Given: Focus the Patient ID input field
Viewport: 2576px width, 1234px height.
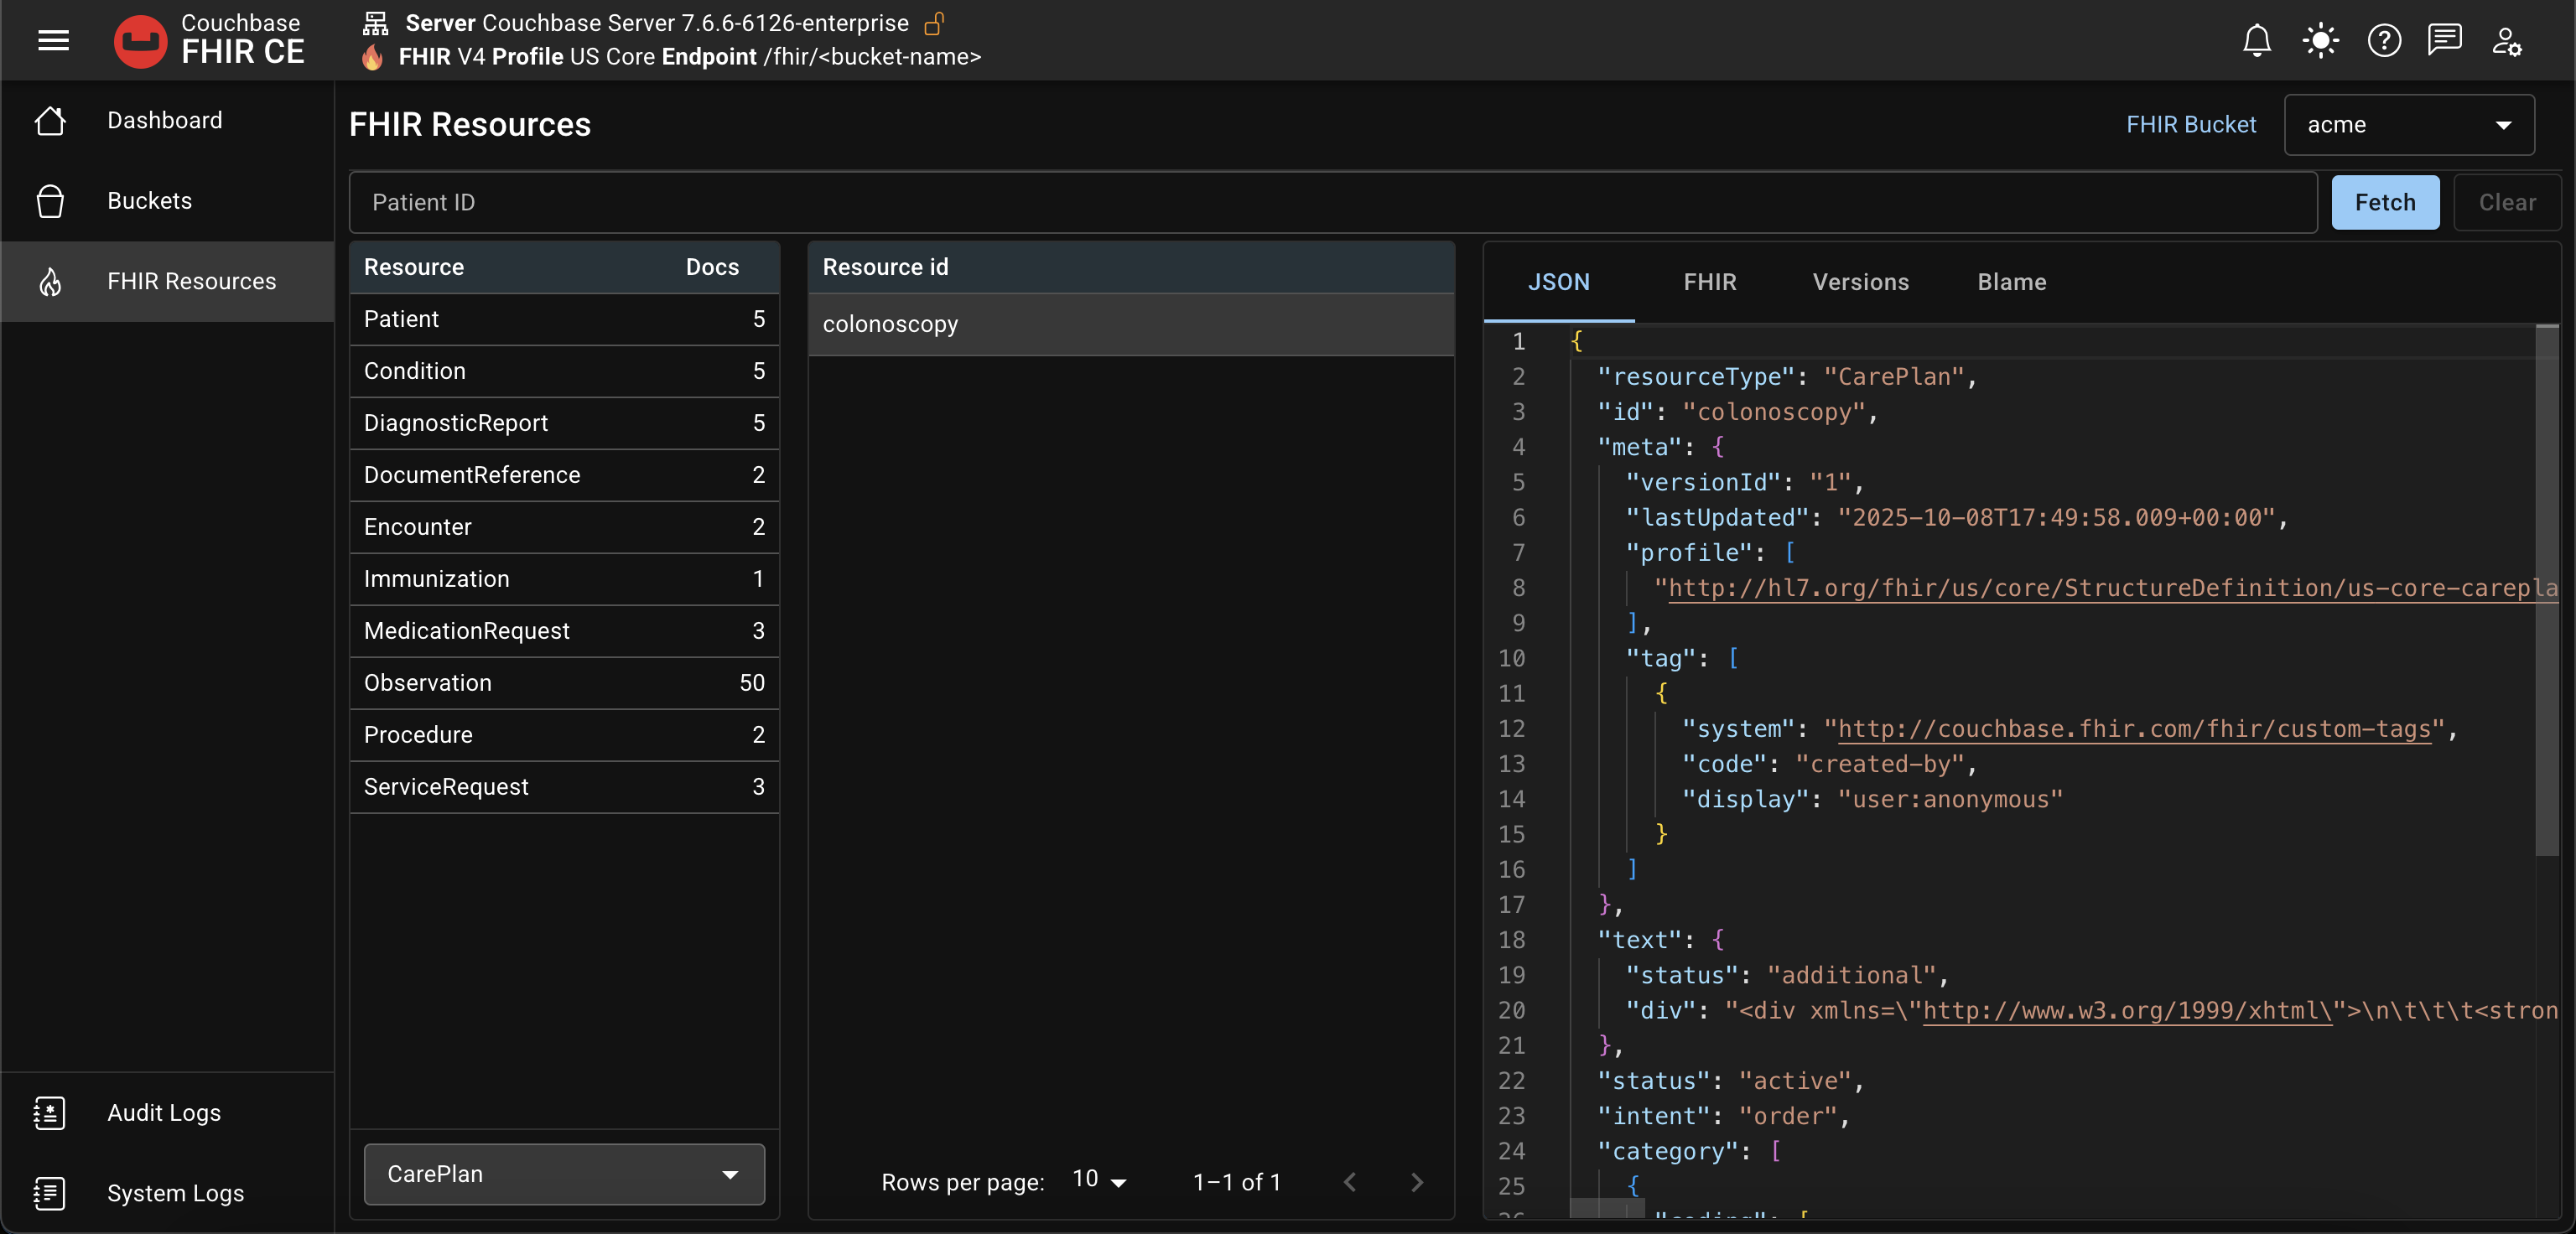Looking at the screenshot, I should coord(1332,202).
